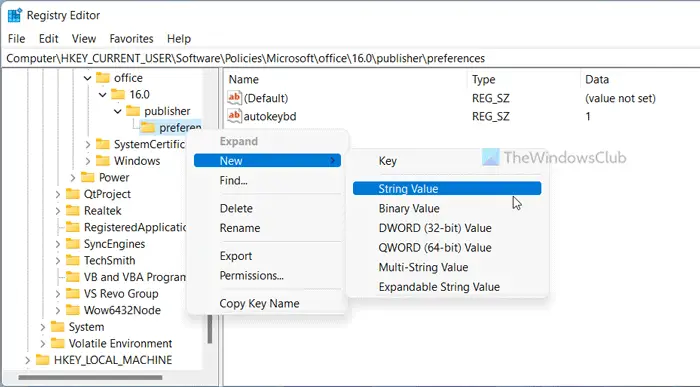
Task: Click the VS Revo Group folder icon
Action: (72, 293)
